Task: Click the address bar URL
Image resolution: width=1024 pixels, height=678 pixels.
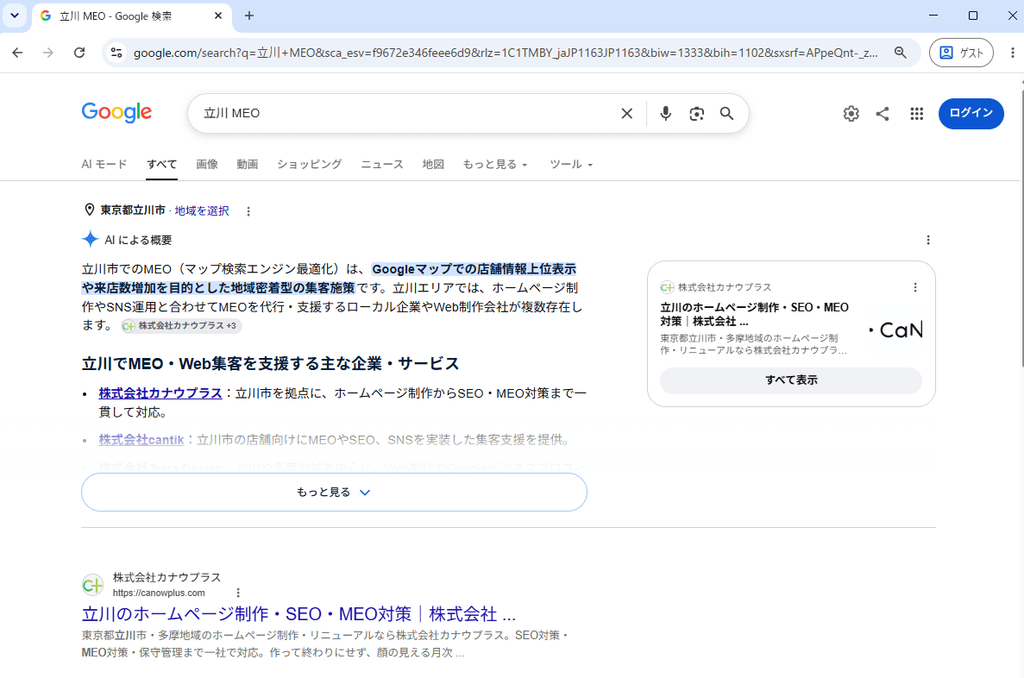Action: coord(505,53)
